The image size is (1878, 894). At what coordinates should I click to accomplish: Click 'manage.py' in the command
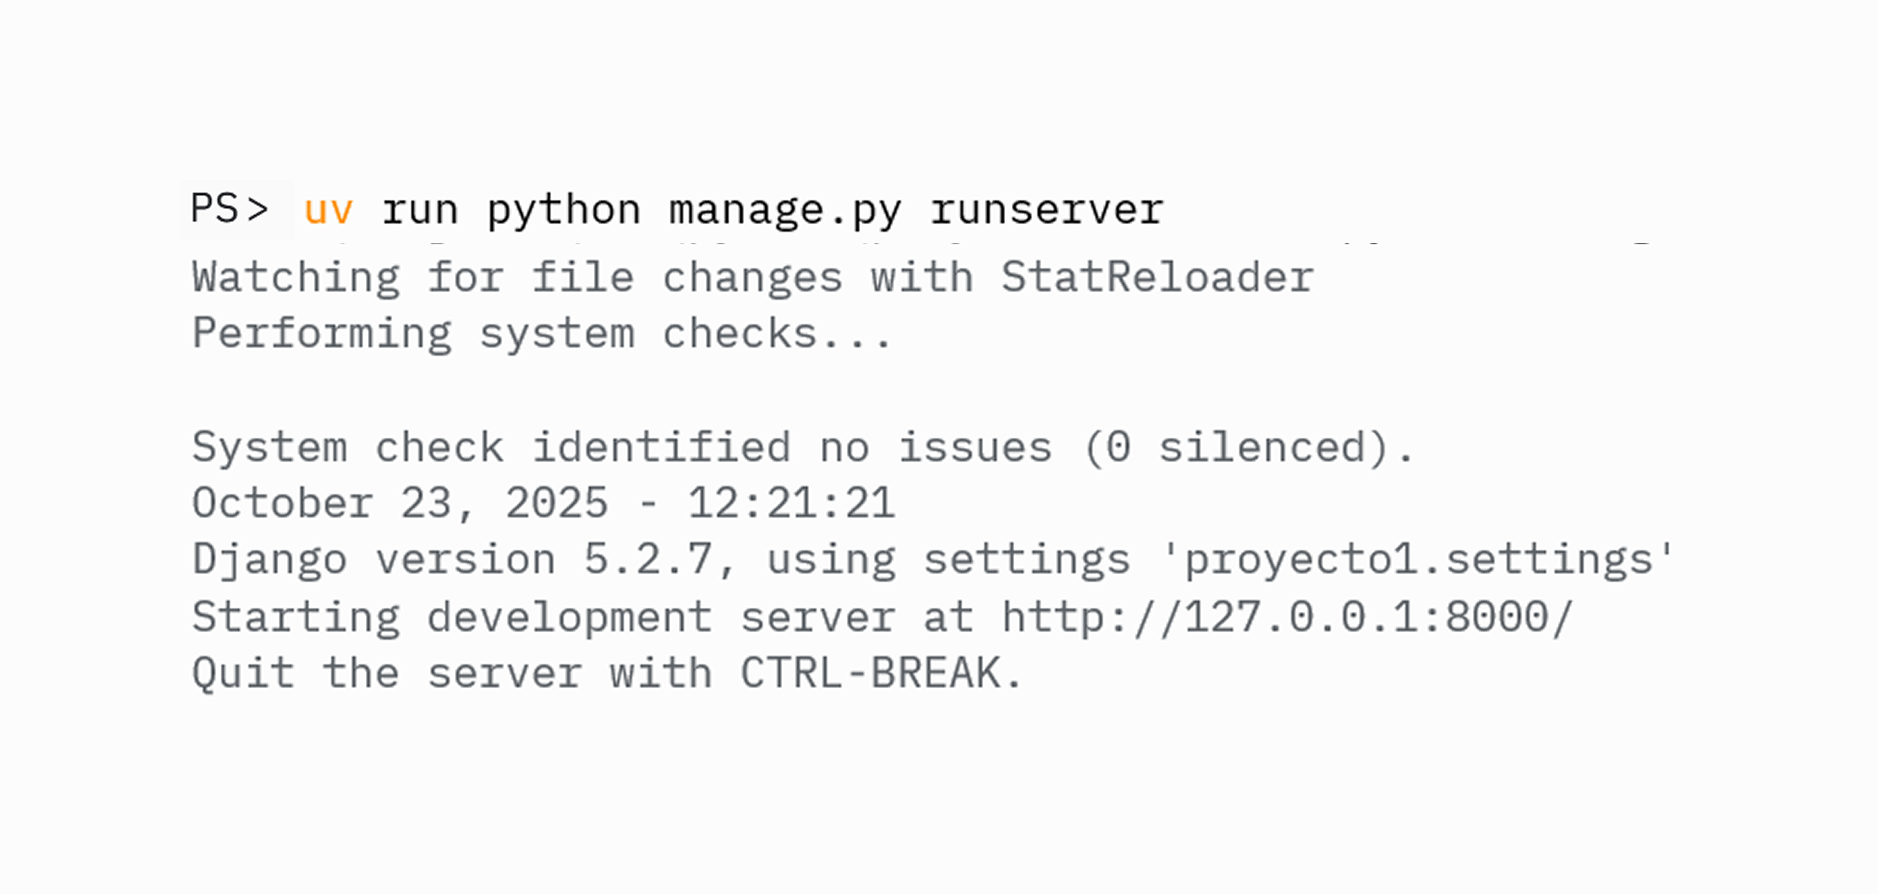(x=785, y=211)
